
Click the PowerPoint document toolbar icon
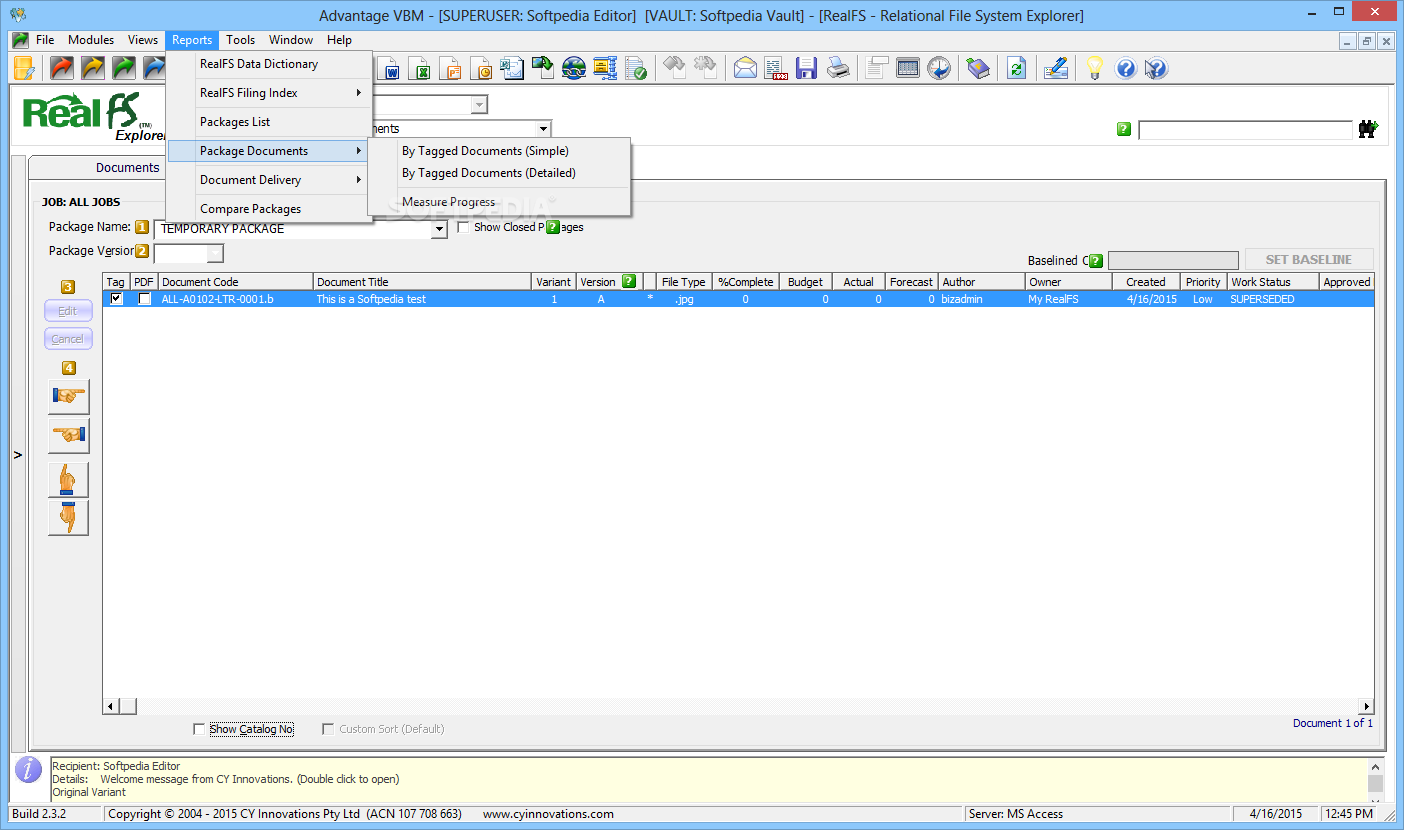tap(452, 69)
